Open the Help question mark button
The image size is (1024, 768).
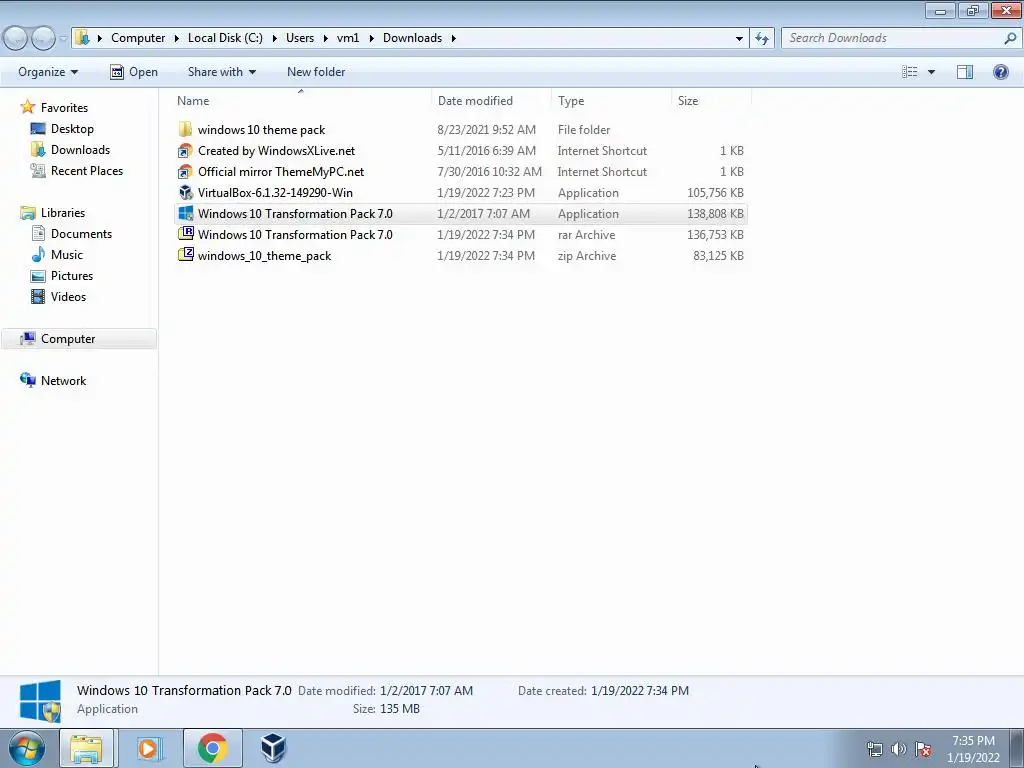pos(1000,72)
